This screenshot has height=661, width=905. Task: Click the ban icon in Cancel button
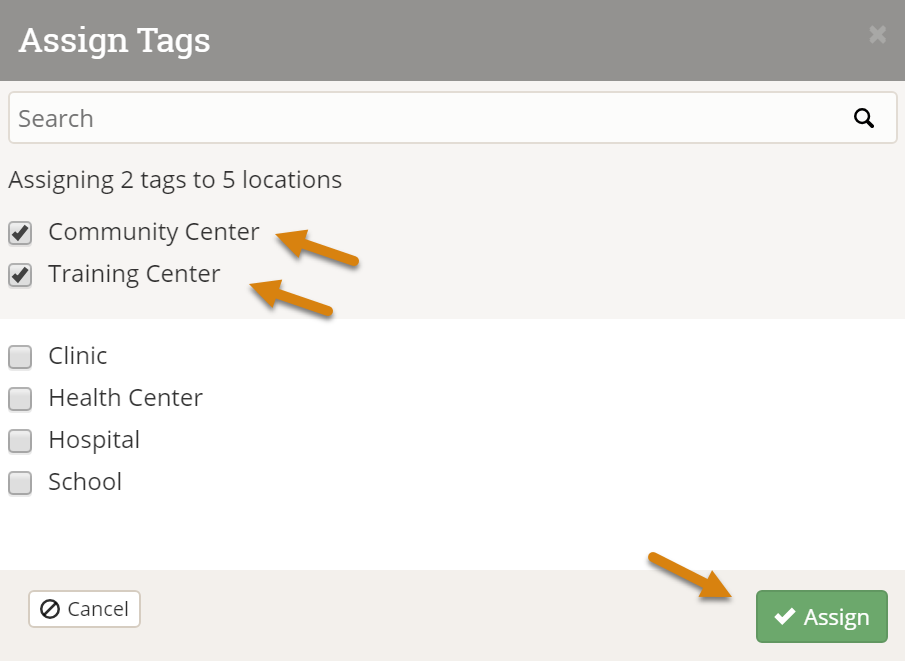(50, 609)
